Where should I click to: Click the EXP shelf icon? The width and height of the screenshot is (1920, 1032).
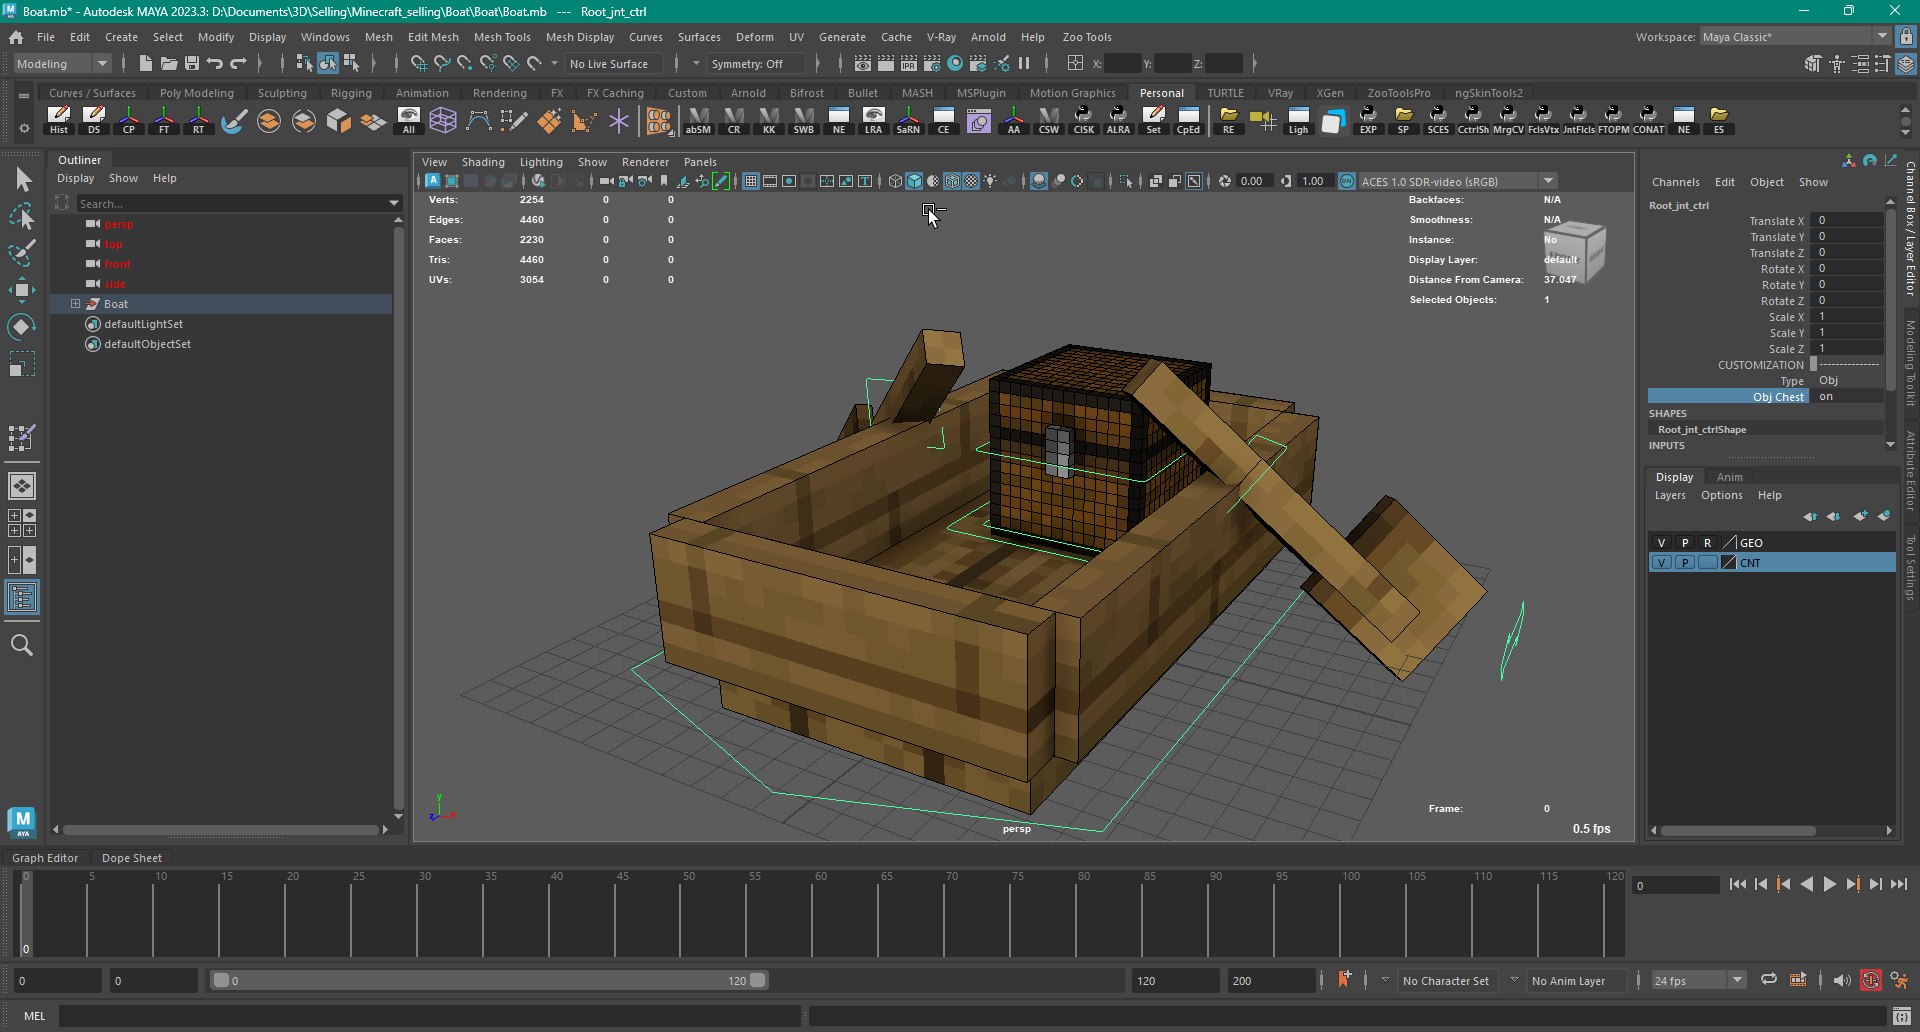(1368, 120)
